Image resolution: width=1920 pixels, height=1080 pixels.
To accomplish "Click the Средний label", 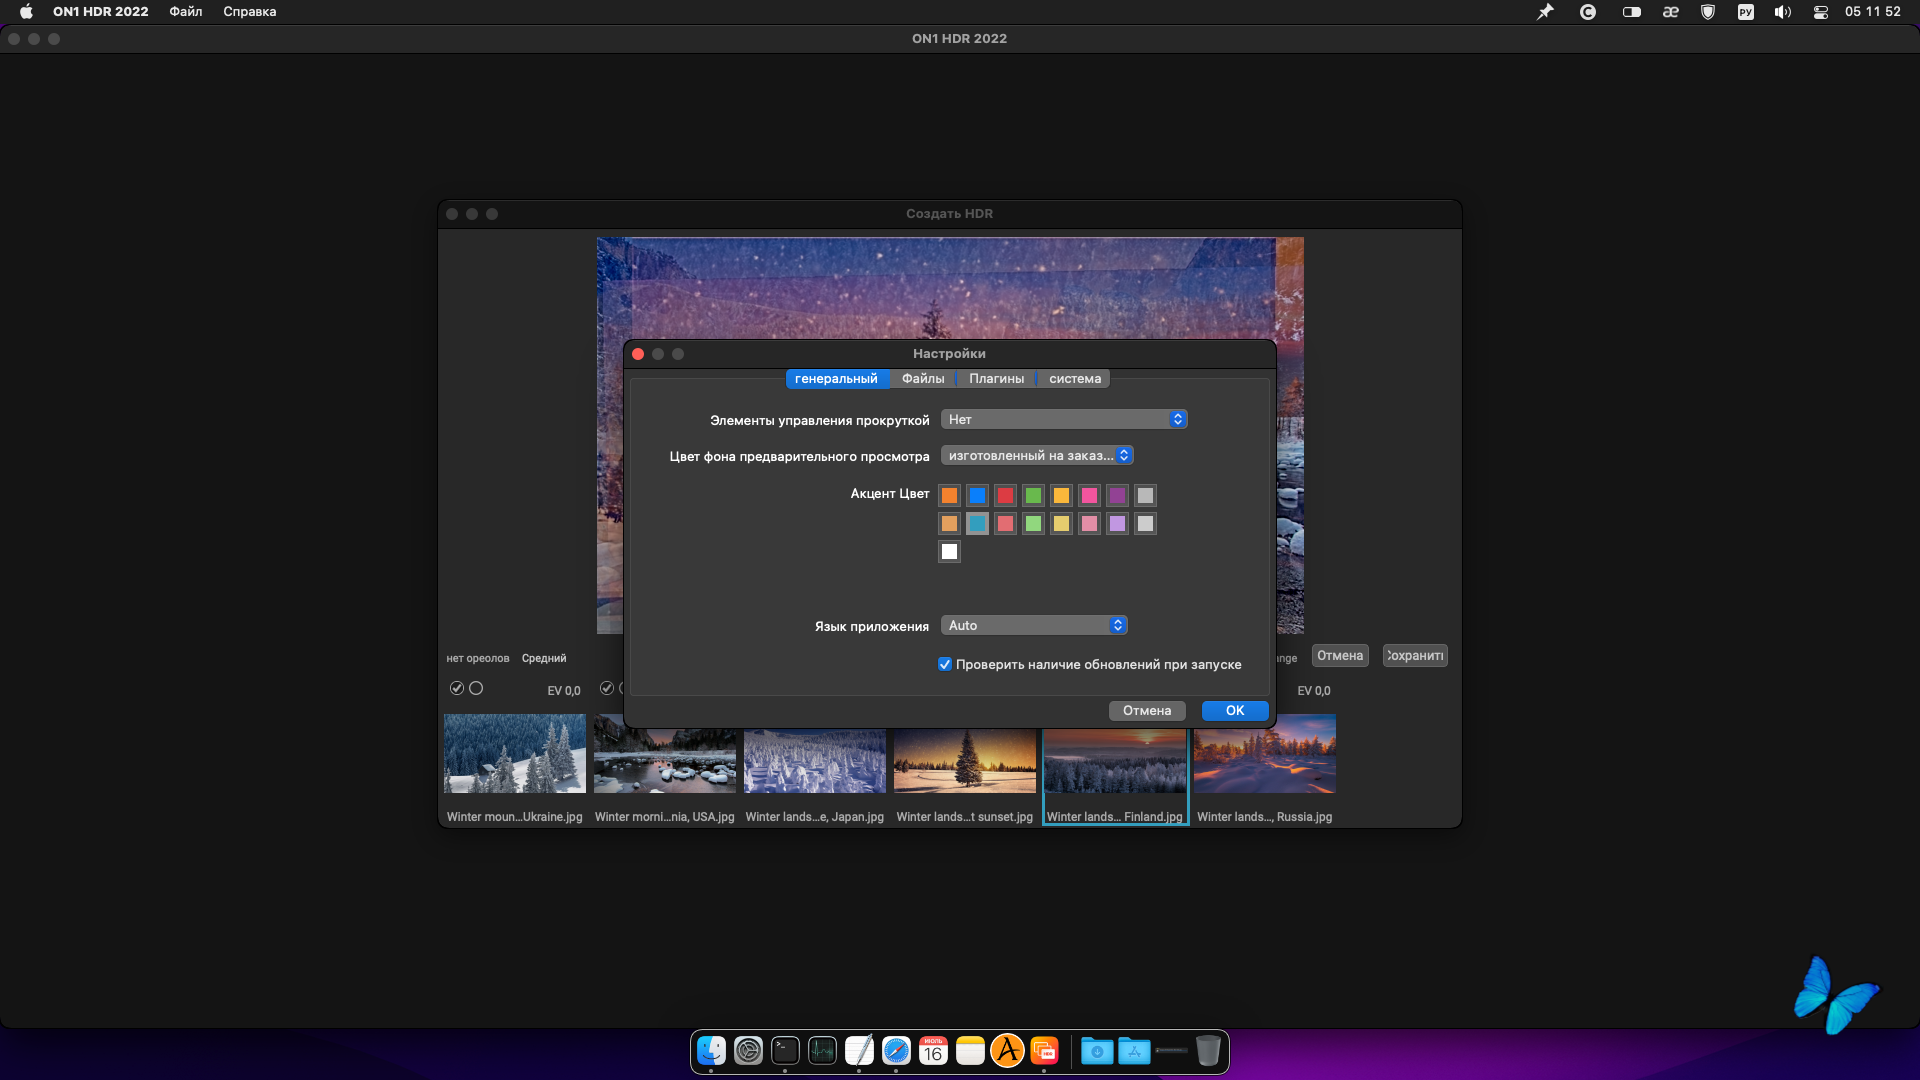I will (544, 658).
